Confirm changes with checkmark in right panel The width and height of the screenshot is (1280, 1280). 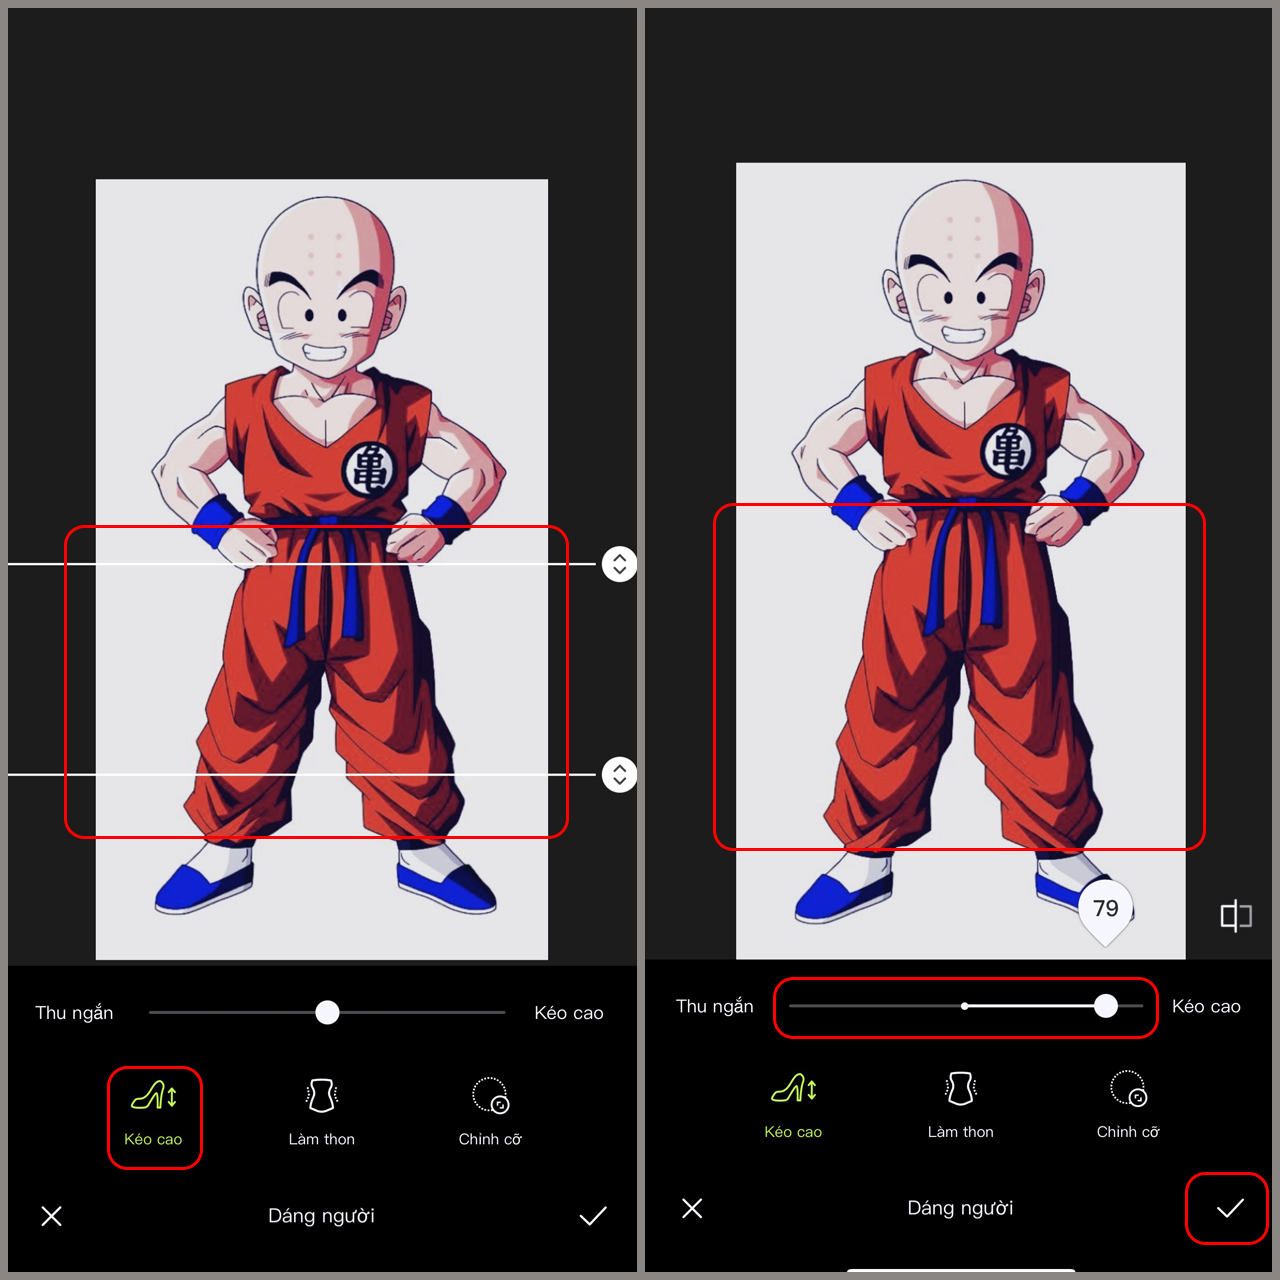pyautogui.click(x=1229, y=1208)
